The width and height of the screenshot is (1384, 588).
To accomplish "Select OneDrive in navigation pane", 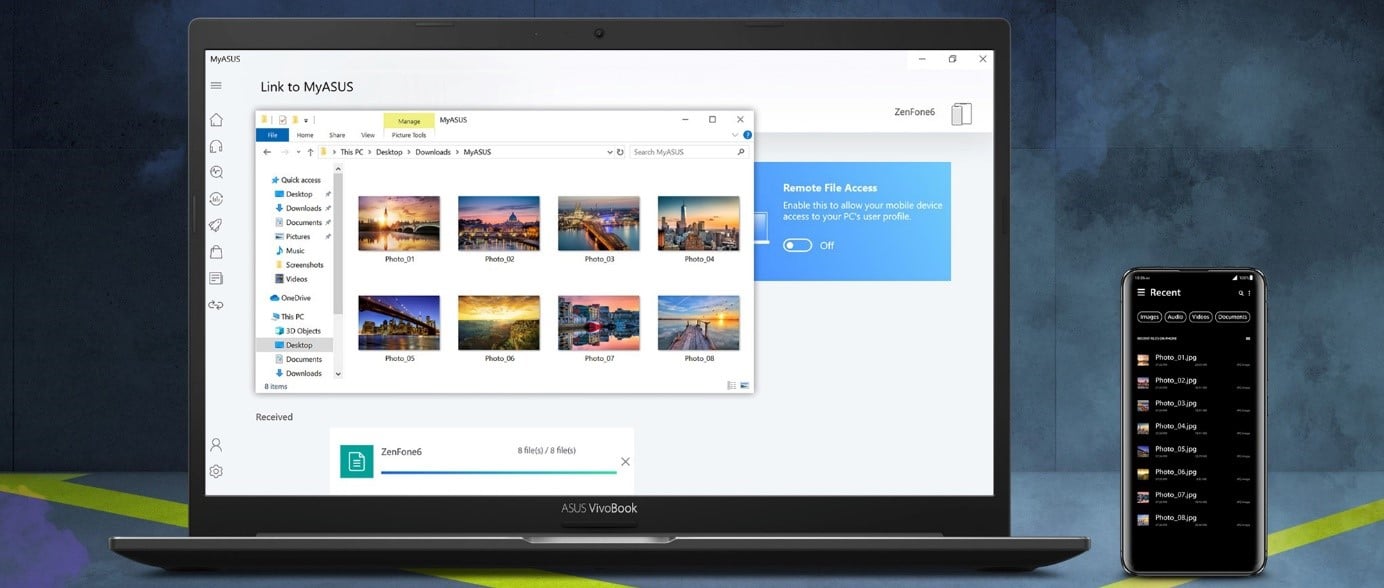I will coord(290,298).
